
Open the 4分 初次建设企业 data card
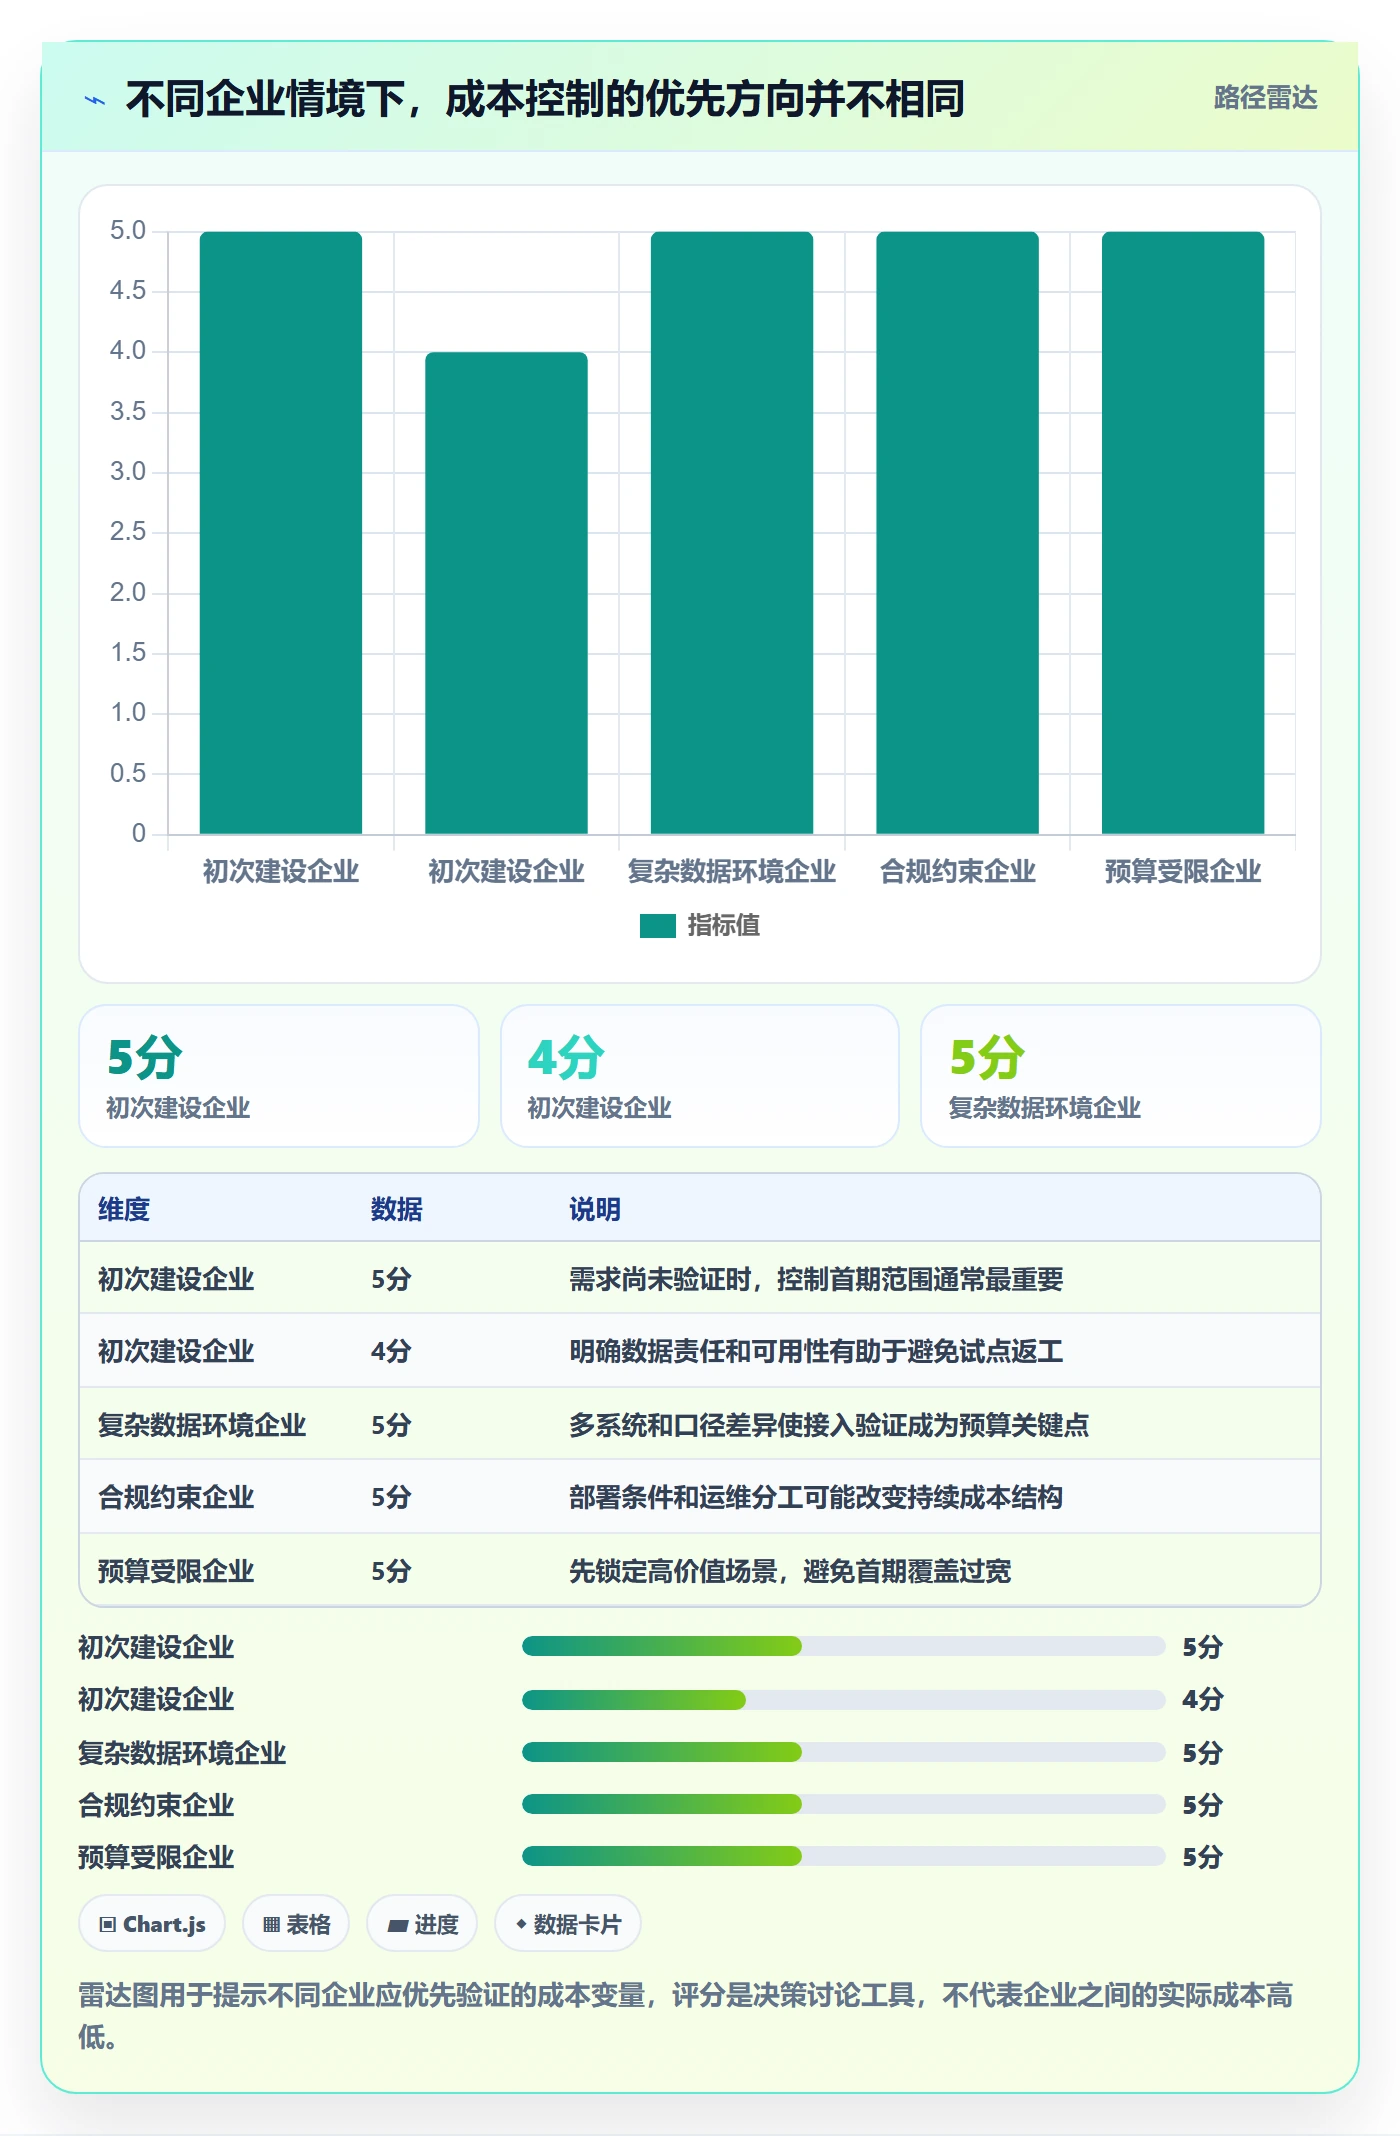click(700, 1076)
